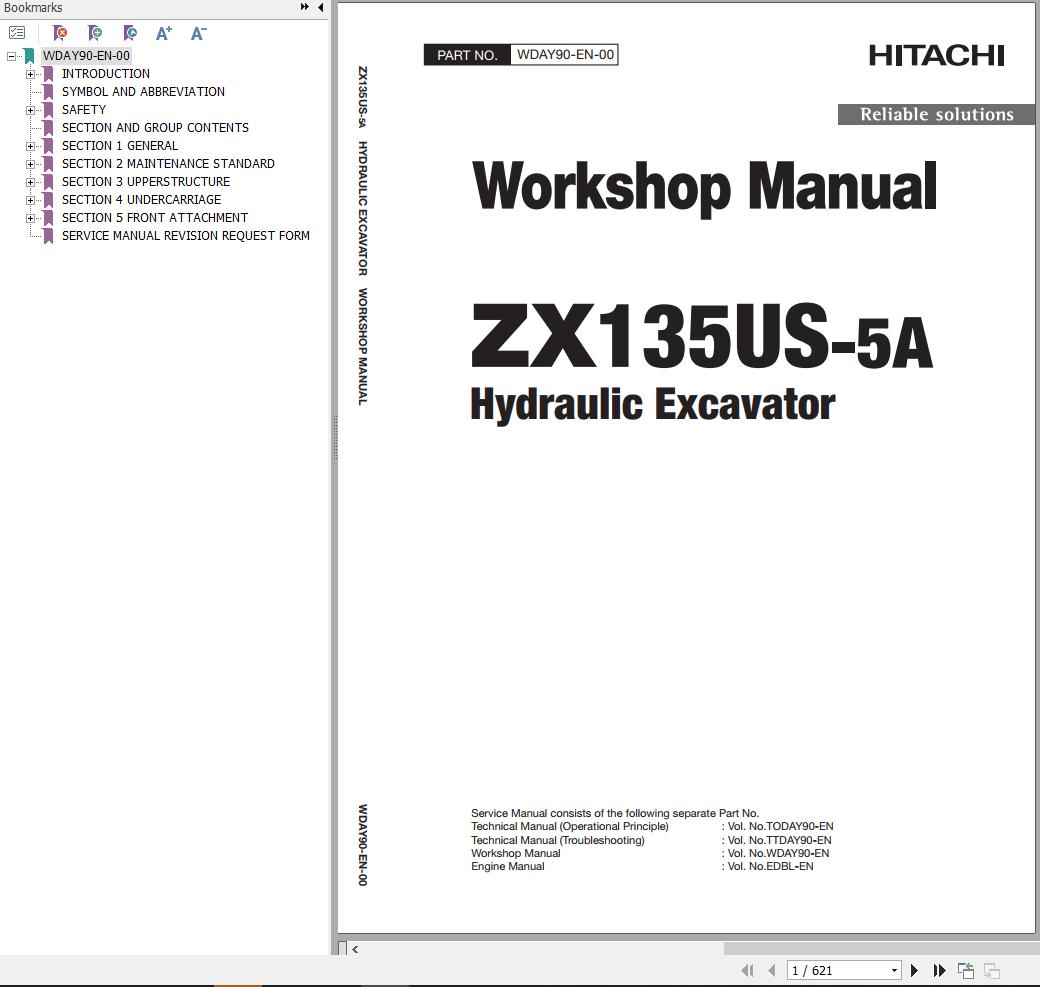Screen dimensions: 1040x987
Task: Collapse Bookmarks panel with left triangle icon
Action: pyautogui.click(x=321, y=7)
